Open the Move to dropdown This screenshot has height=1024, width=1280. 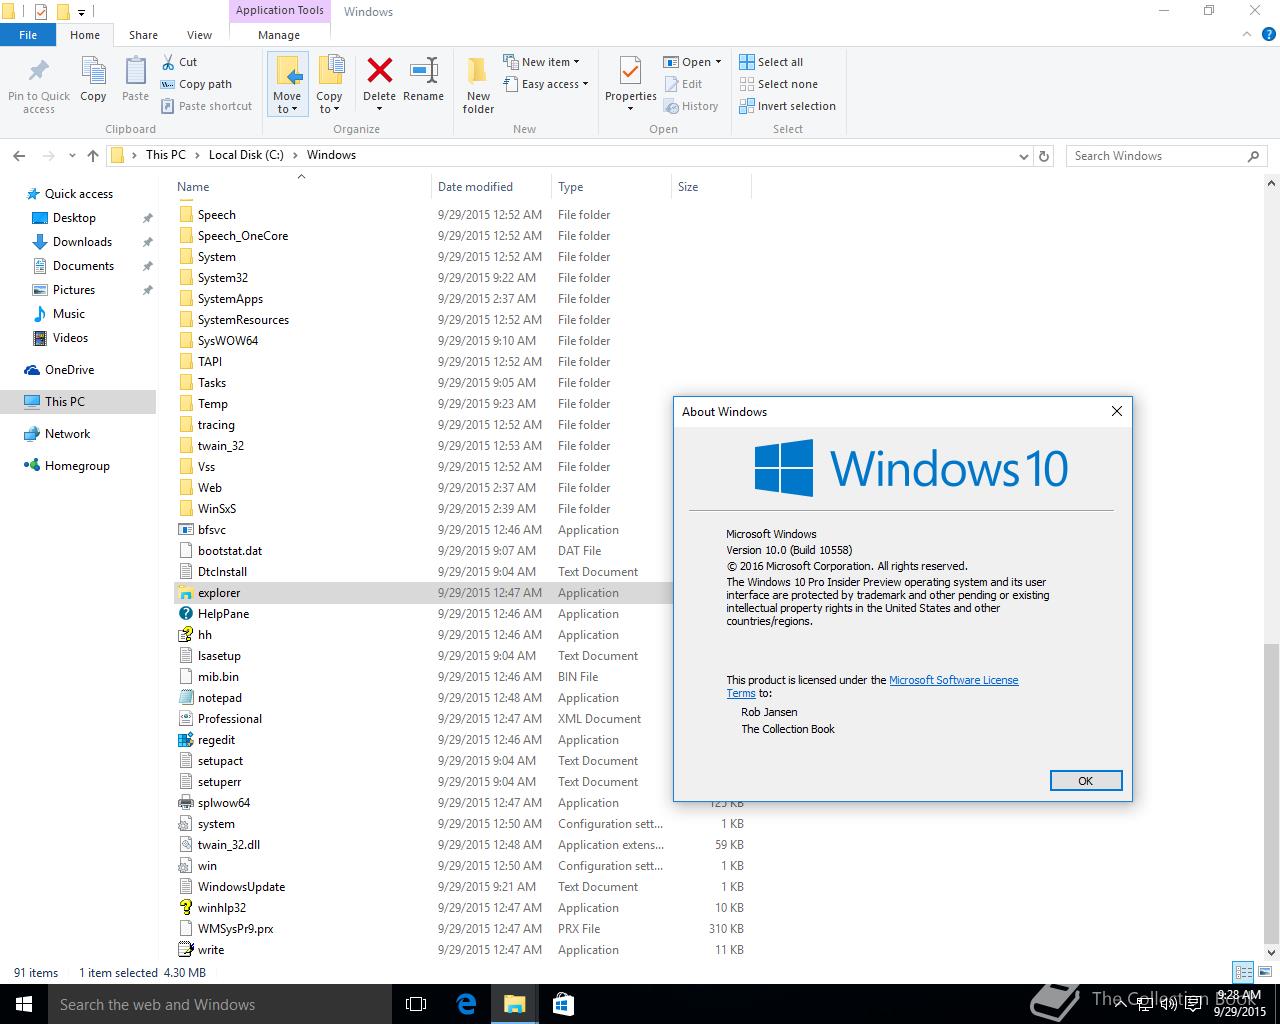point(287,110)
